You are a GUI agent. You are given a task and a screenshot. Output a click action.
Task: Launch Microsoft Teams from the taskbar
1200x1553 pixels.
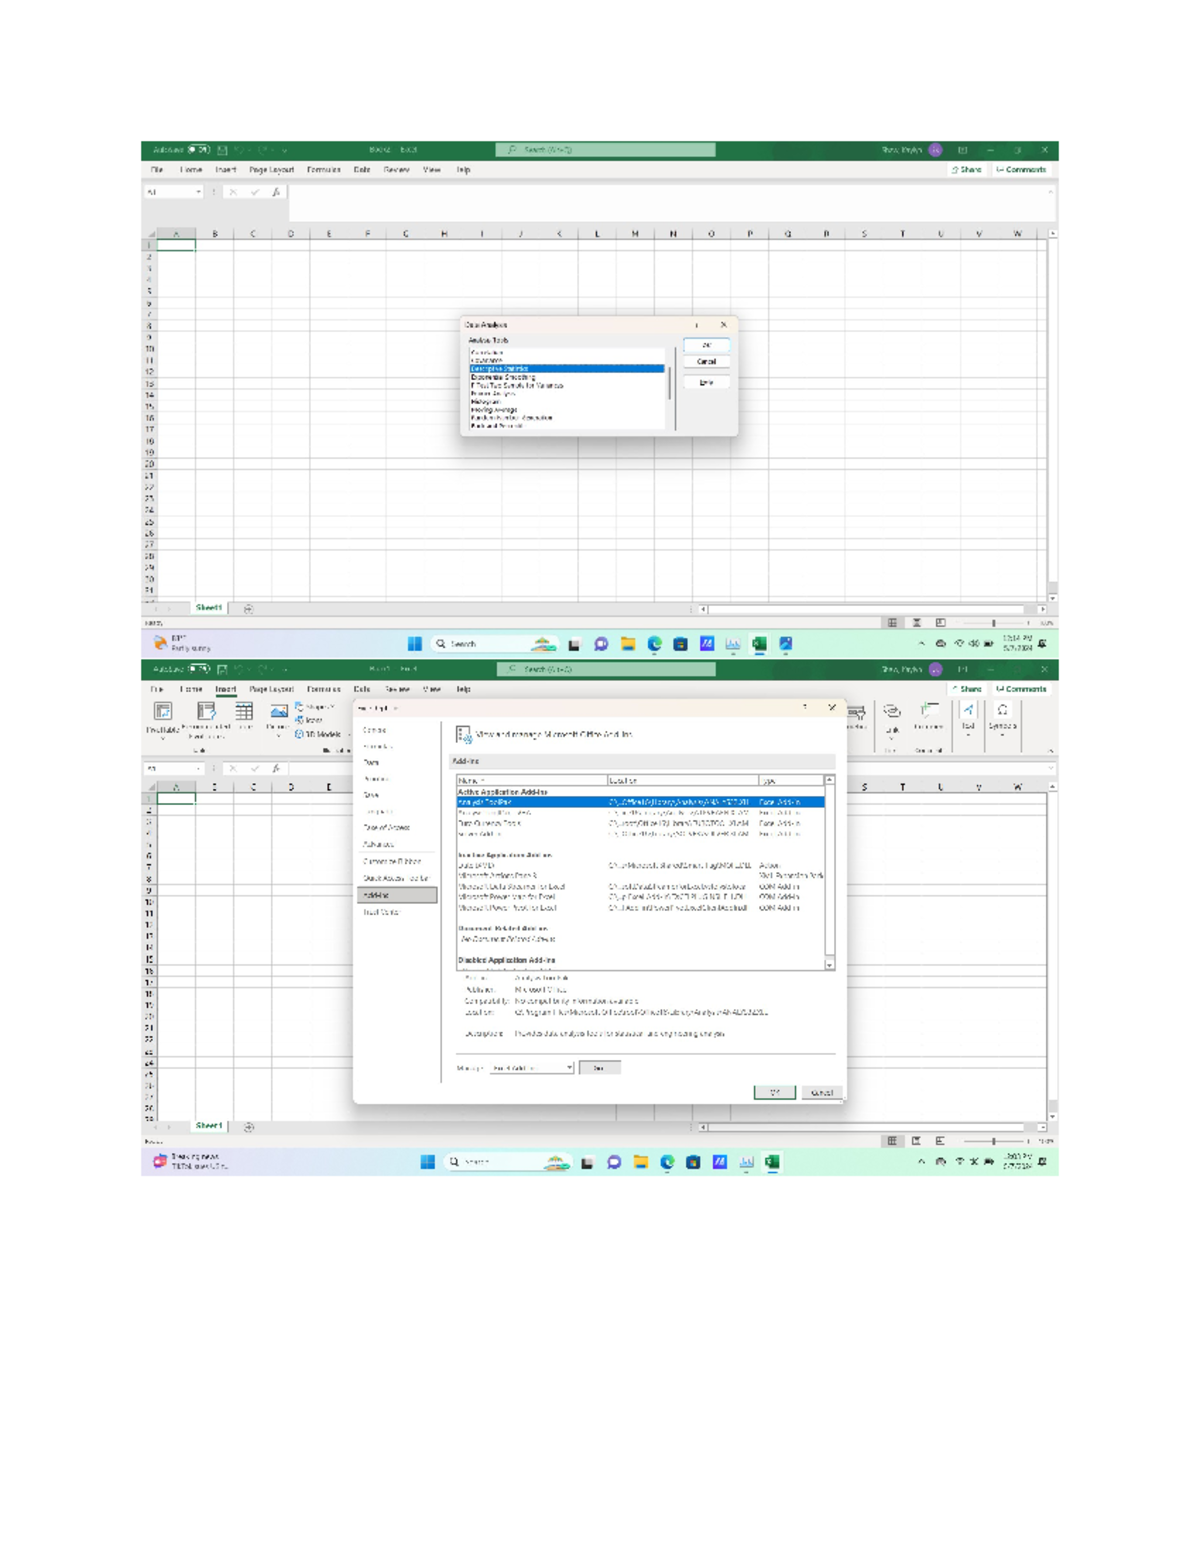tap(613, 1162)
